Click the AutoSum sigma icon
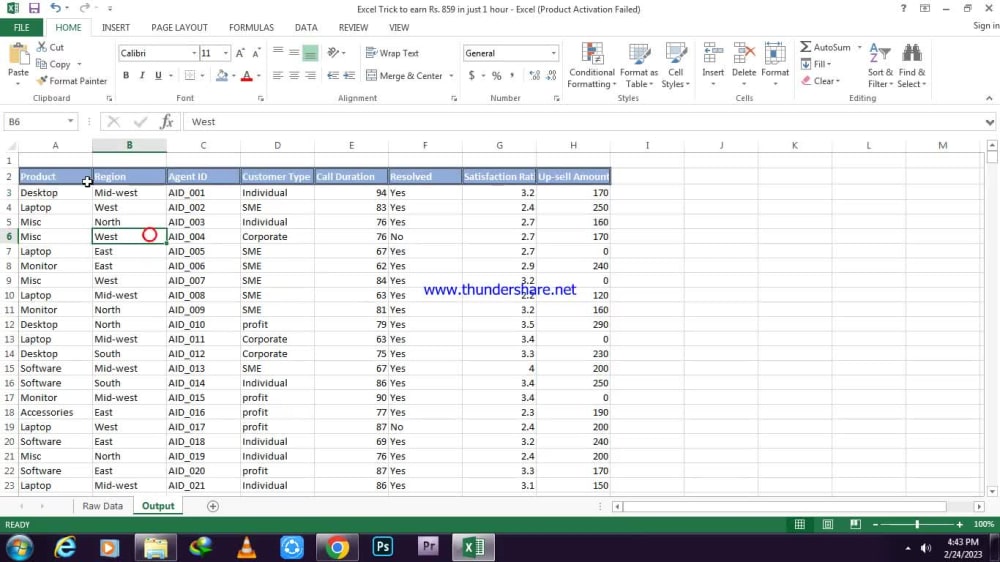The image size is (1000, 562). (805, 47)
